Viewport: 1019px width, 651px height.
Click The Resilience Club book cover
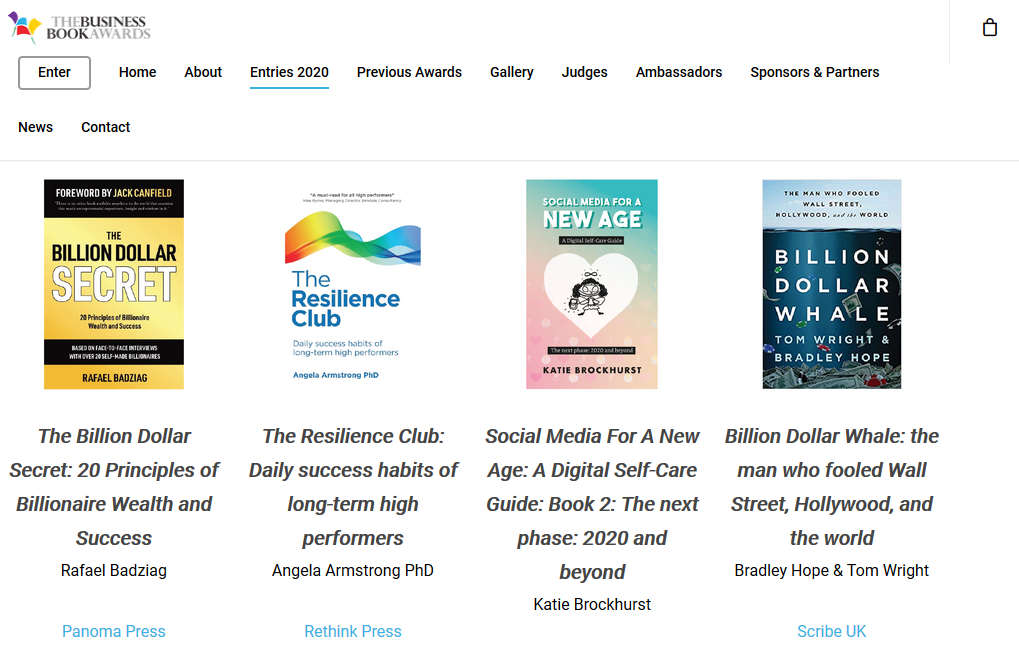click(x=353, y=285)
